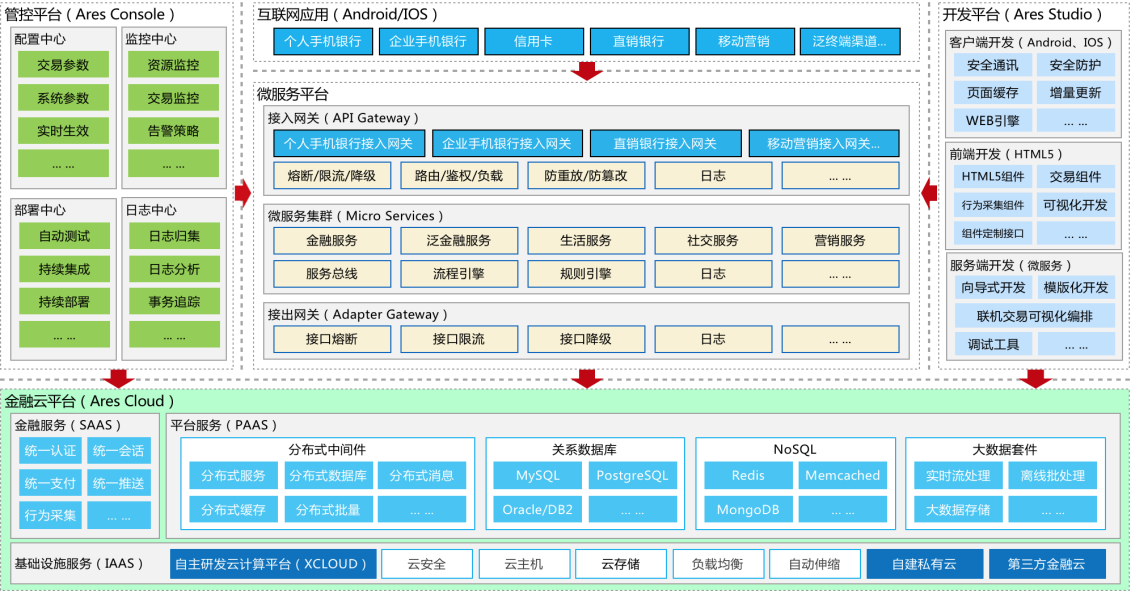This screenshot has width=1131, height=591.
Task: Click 熔断/限流/降级 box
Action: coord(332,175)
